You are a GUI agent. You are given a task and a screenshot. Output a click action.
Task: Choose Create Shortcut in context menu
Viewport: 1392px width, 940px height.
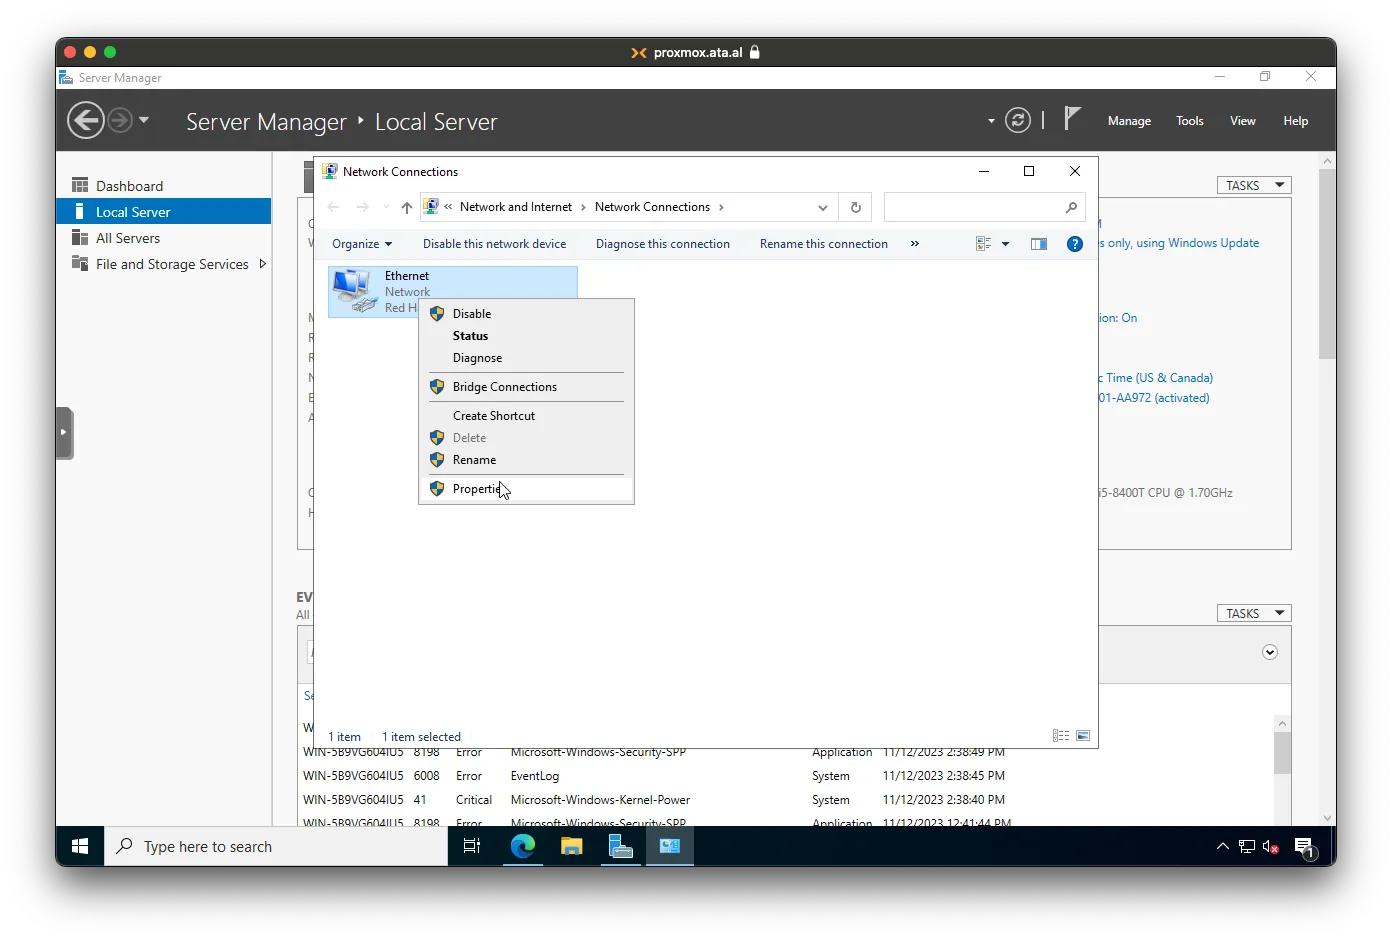point(527,416)
